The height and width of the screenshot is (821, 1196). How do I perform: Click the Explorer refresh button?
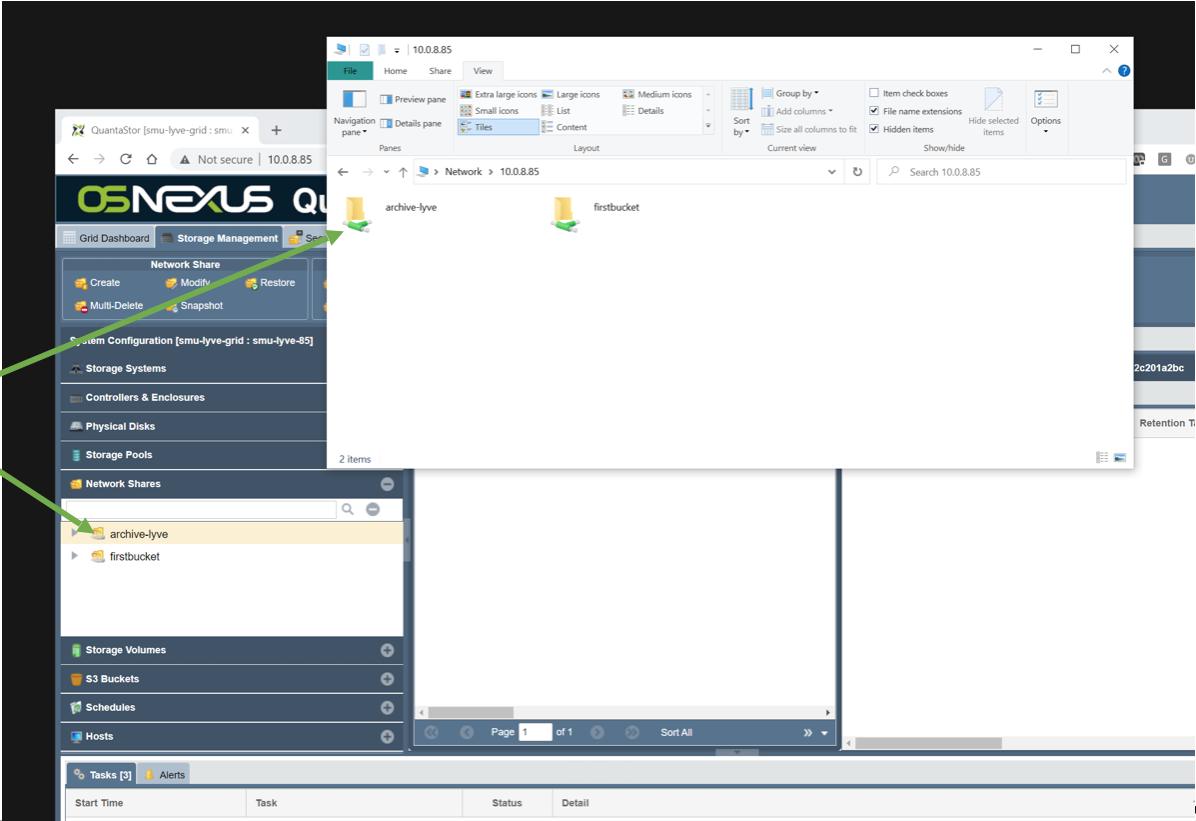coord(857,172)
